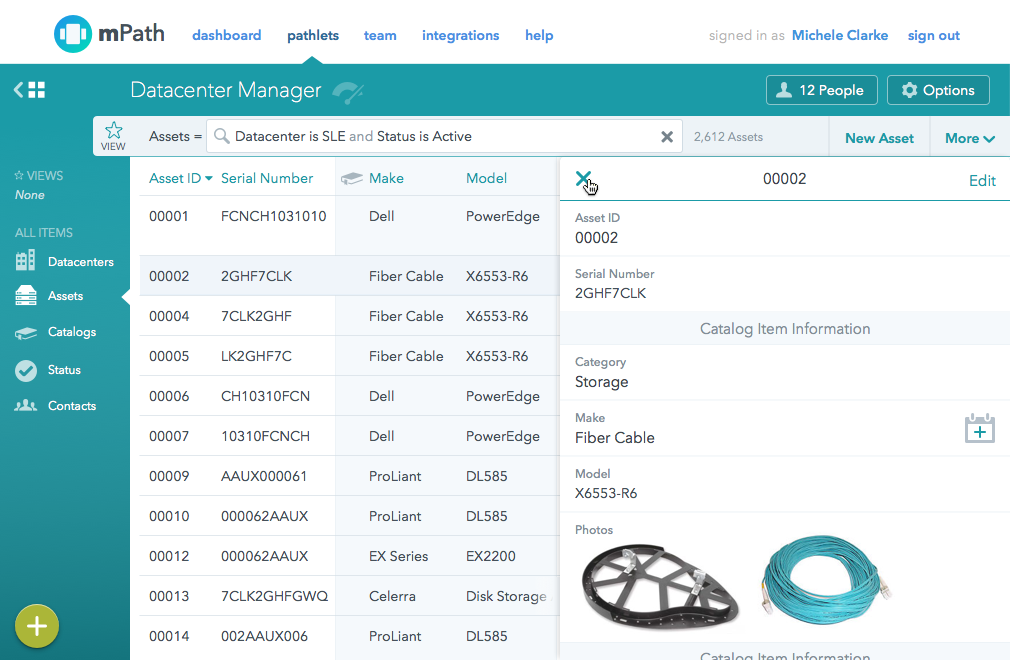Screen dimensions: 1010x660
Task: Click the 12 People button
Action: [x=821, y=90]
